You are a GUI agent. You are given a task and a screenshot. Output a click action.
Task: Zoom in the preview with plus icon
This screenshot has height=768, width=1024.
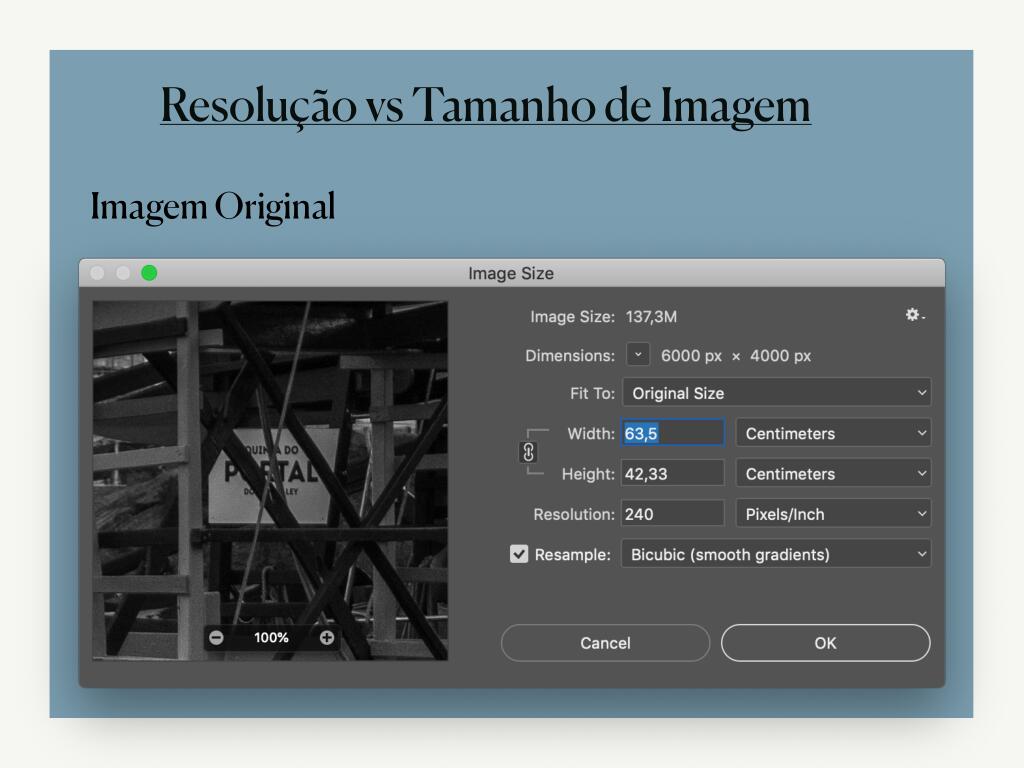click(x=327, y=638)
